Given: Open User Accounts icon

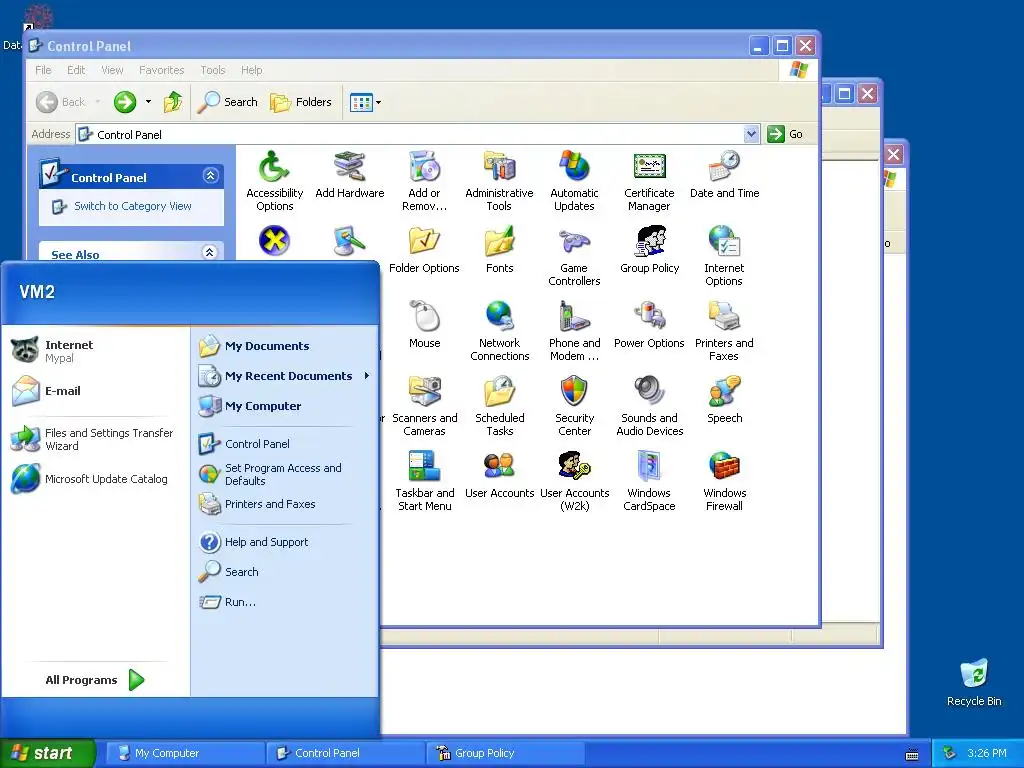Looking at the screenshot, I should tap(500, 475).
